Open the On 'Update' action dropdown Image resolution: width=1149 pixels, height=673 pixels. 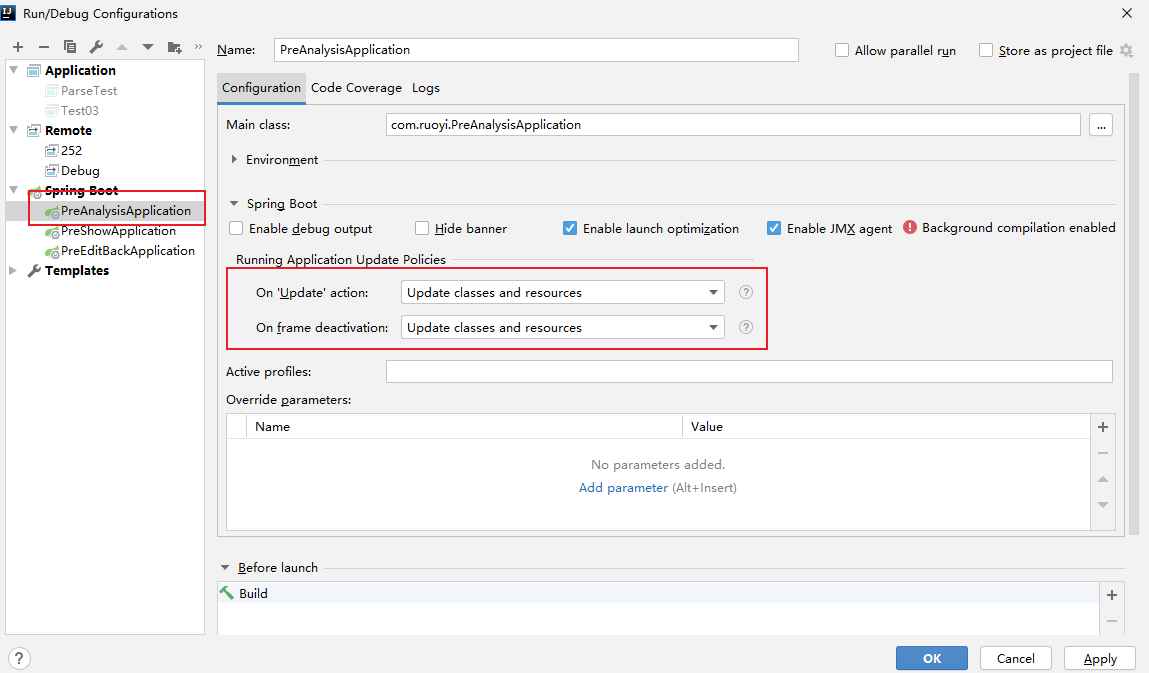(562, 293)
